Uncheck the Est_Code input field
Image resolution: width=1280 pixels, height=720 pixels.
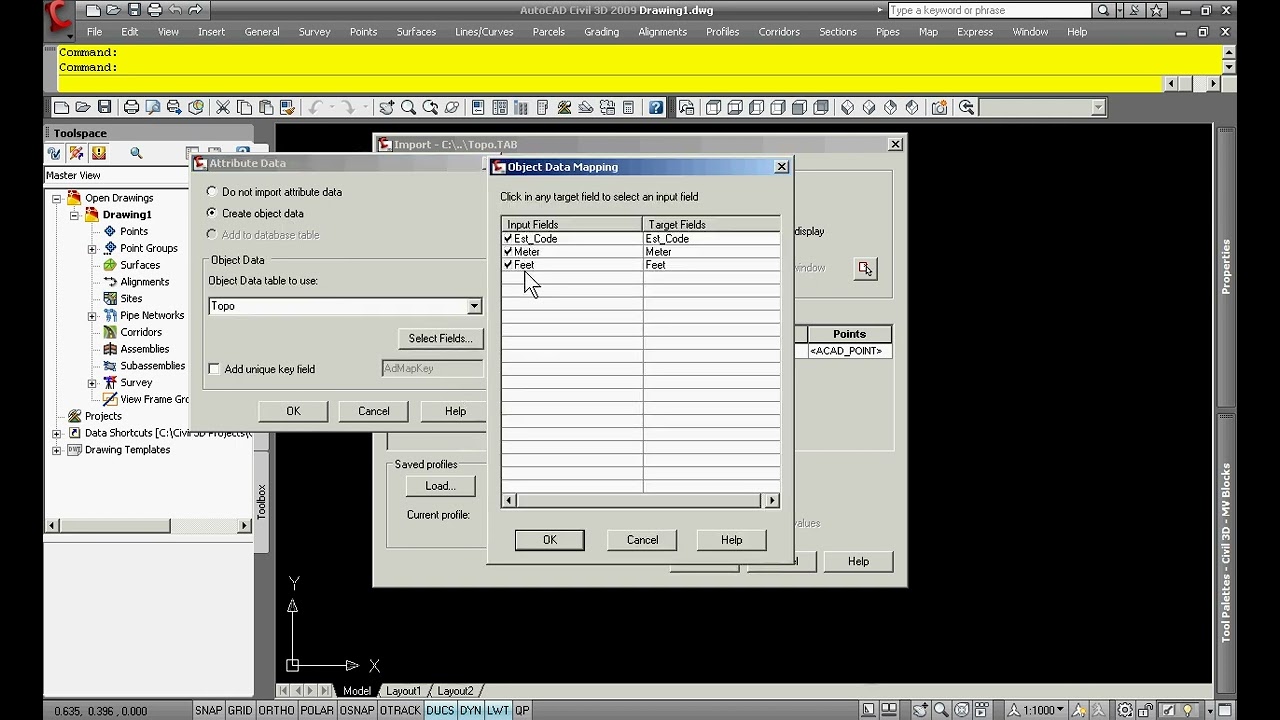[x=508, y=239]
